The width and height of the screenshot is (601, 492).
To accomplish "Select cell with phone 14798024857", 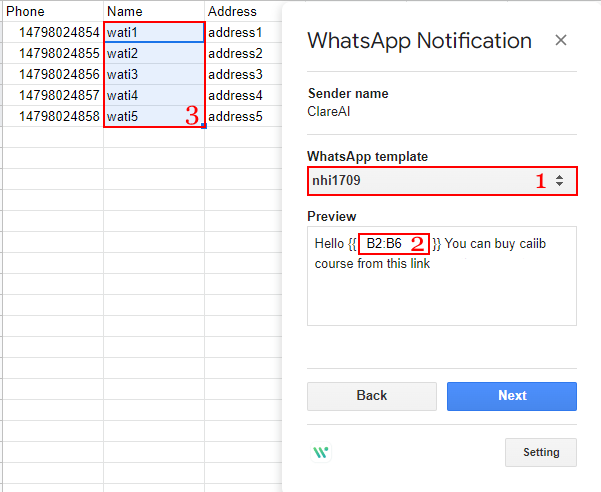I will coord(53,95).
